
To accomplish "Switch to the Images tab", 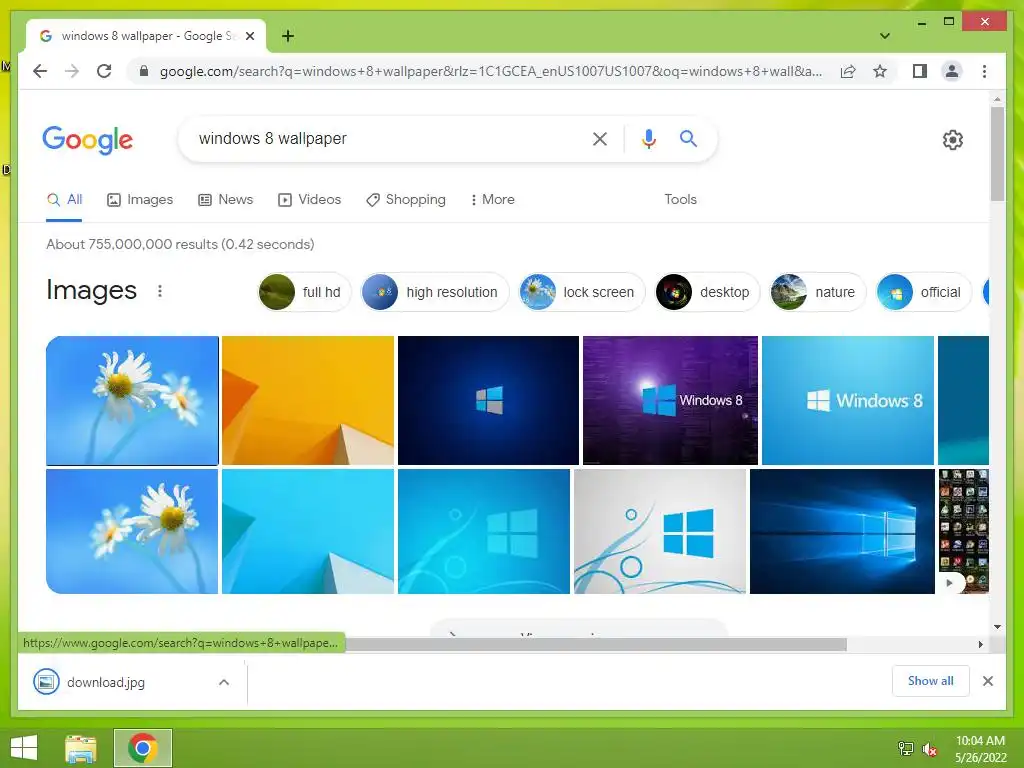I will (140, 200).
